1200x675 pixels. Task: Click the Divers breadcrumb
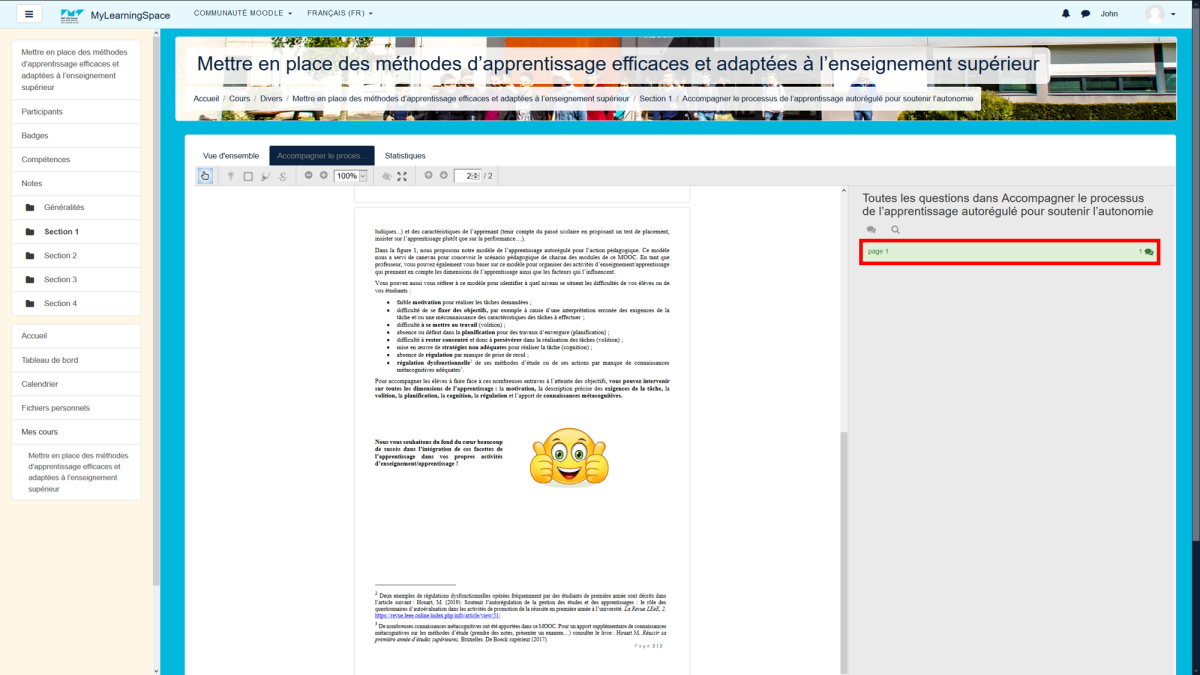point(271,99)
